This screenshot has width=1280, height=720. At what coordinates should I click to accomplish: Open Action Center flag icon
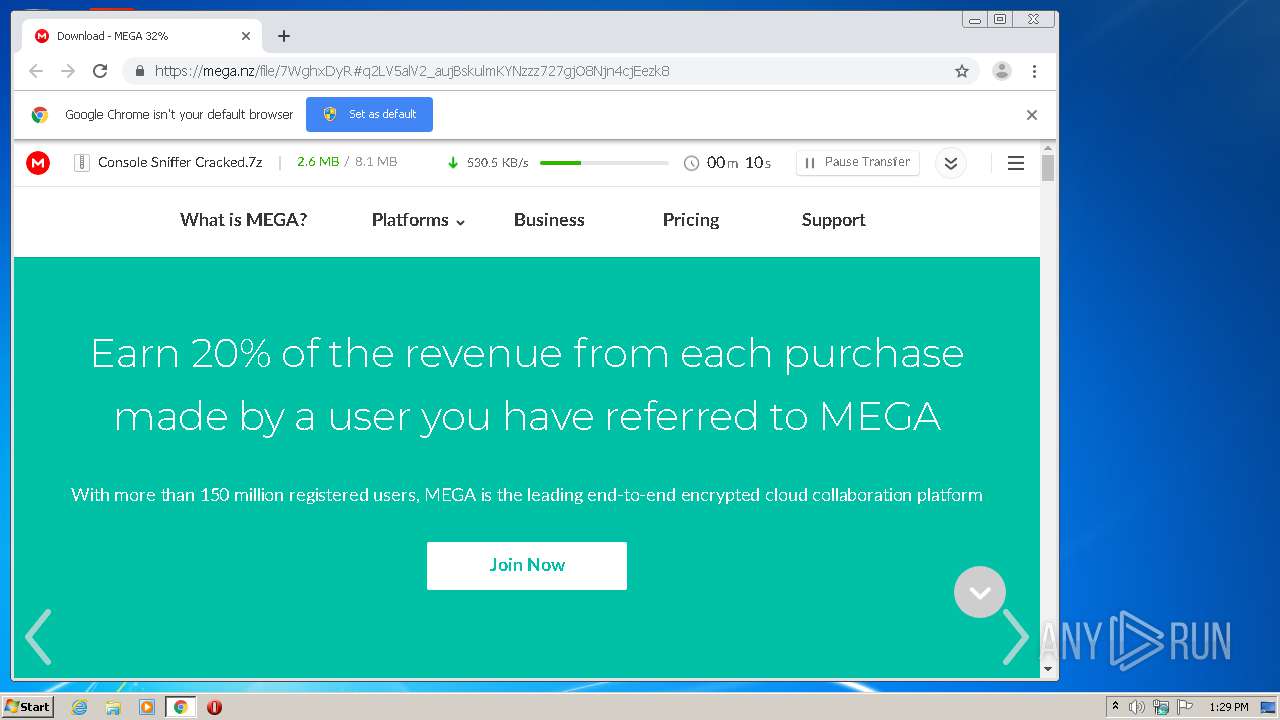[x=1185, y=707]
